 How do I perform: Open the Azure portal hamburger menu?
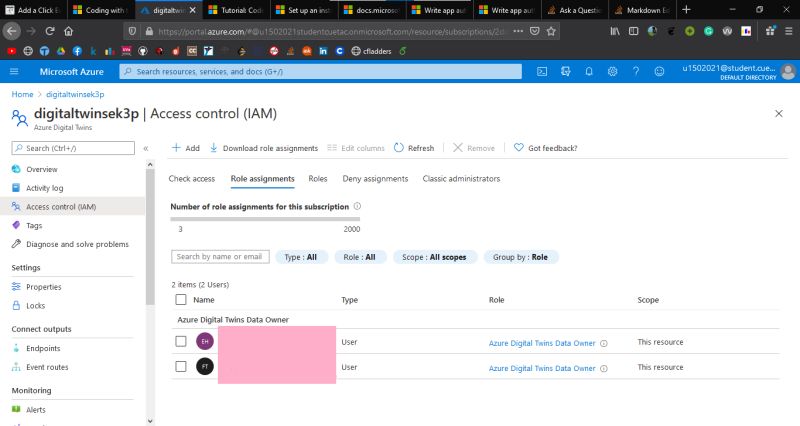pyautogui.click(x=14, y=71)
